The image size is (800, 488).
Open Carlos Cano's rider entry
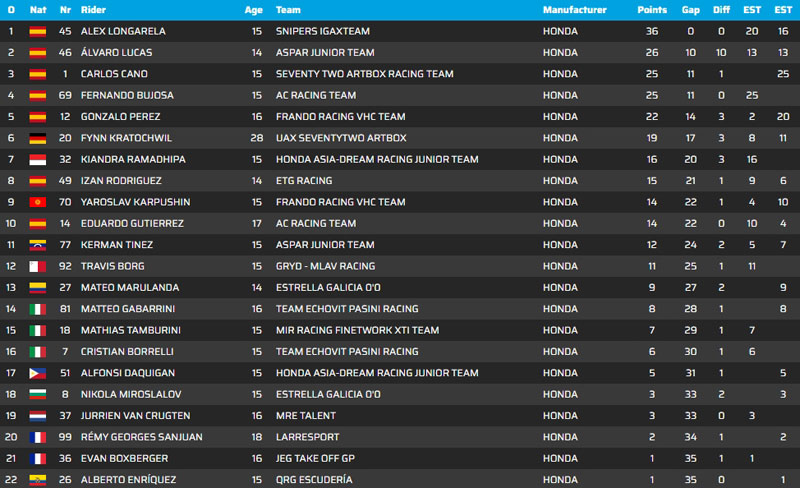click(113, 74)
